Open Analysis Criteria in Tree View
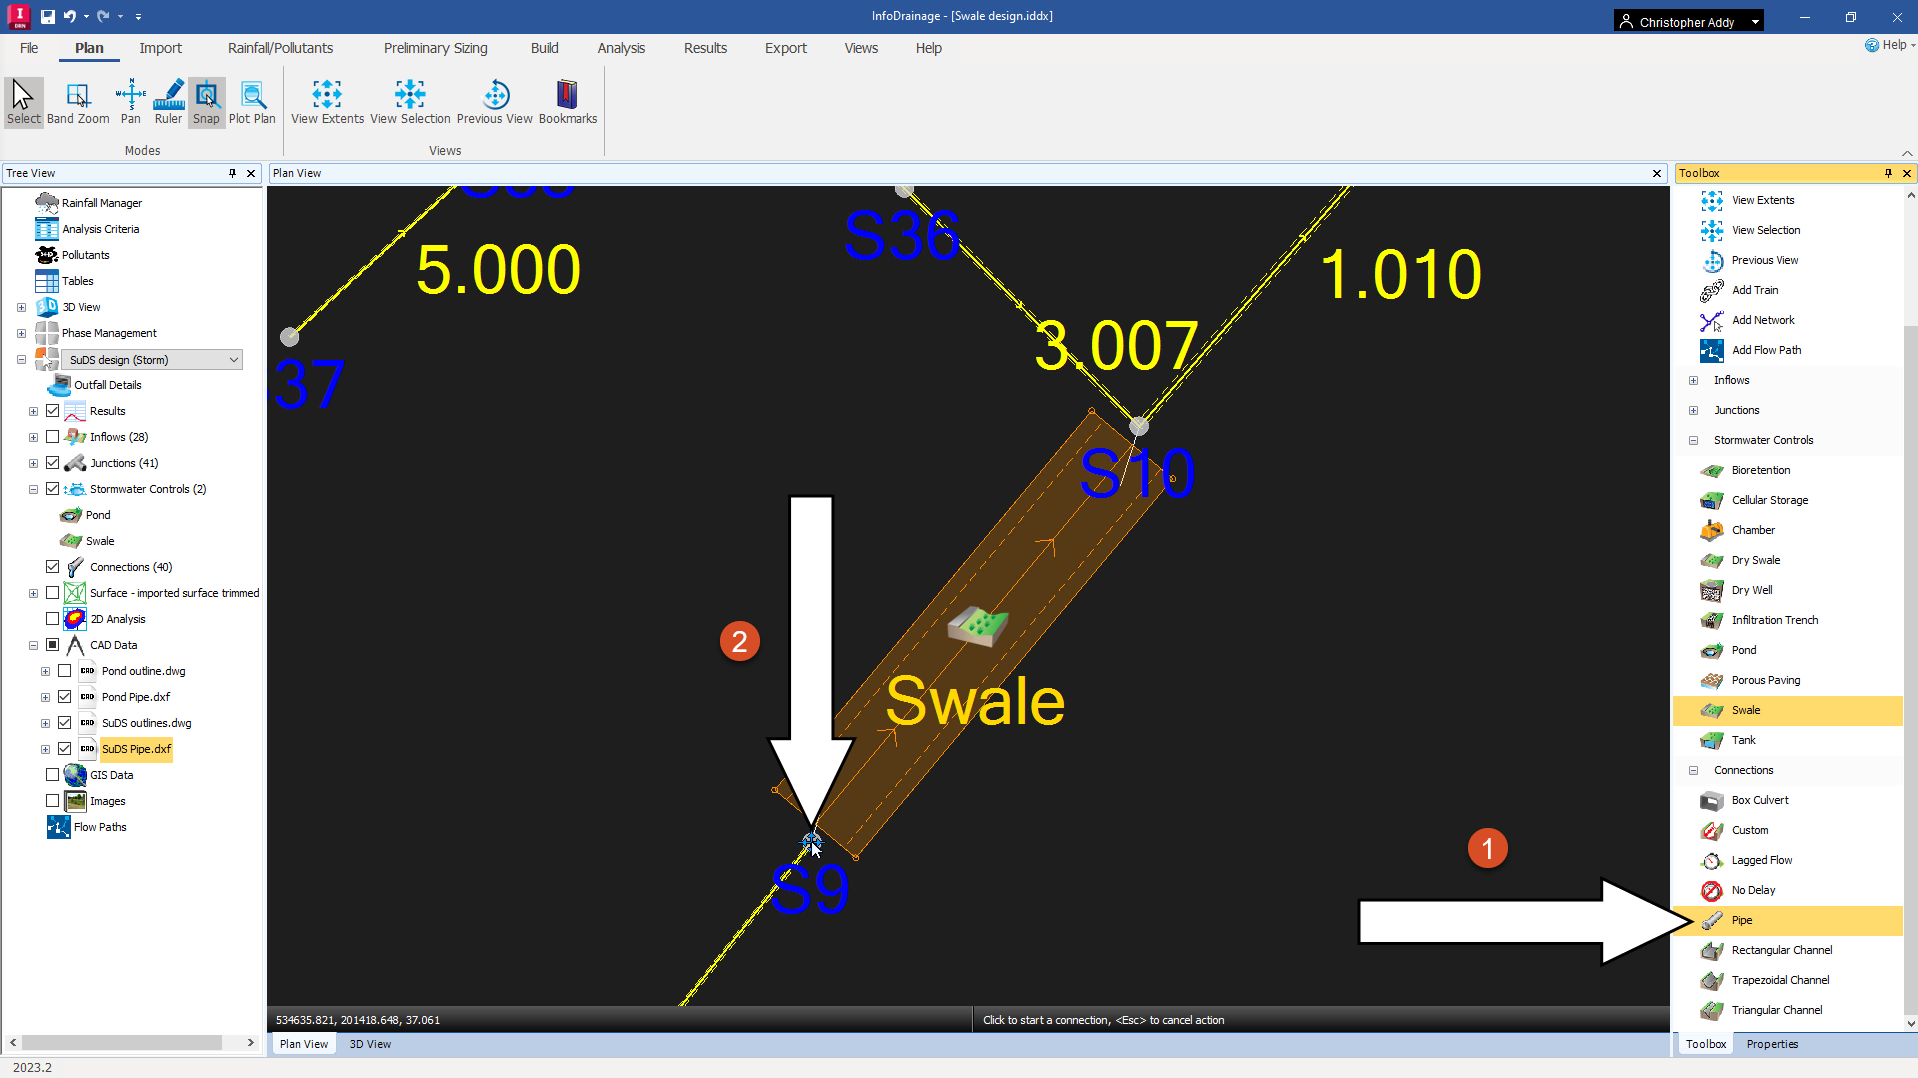Viewport: 1918px width, 1078px height. click(100, 229)
